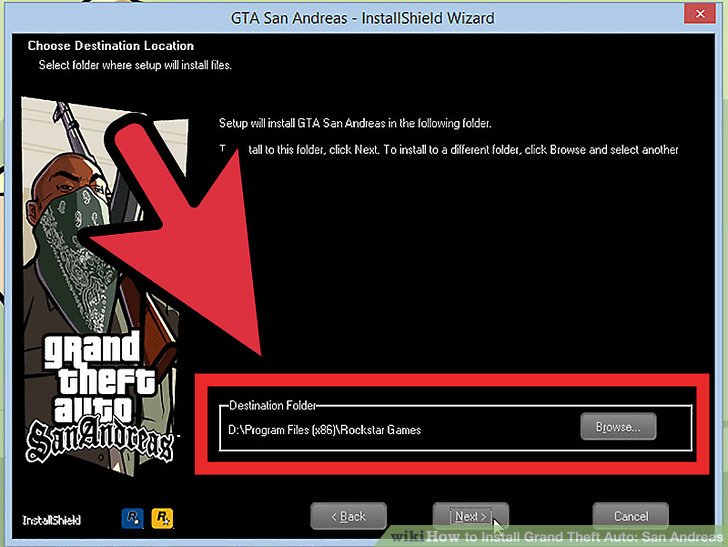
Task: Close the InstallShield Wizard window
Action: tap(700, 14)
